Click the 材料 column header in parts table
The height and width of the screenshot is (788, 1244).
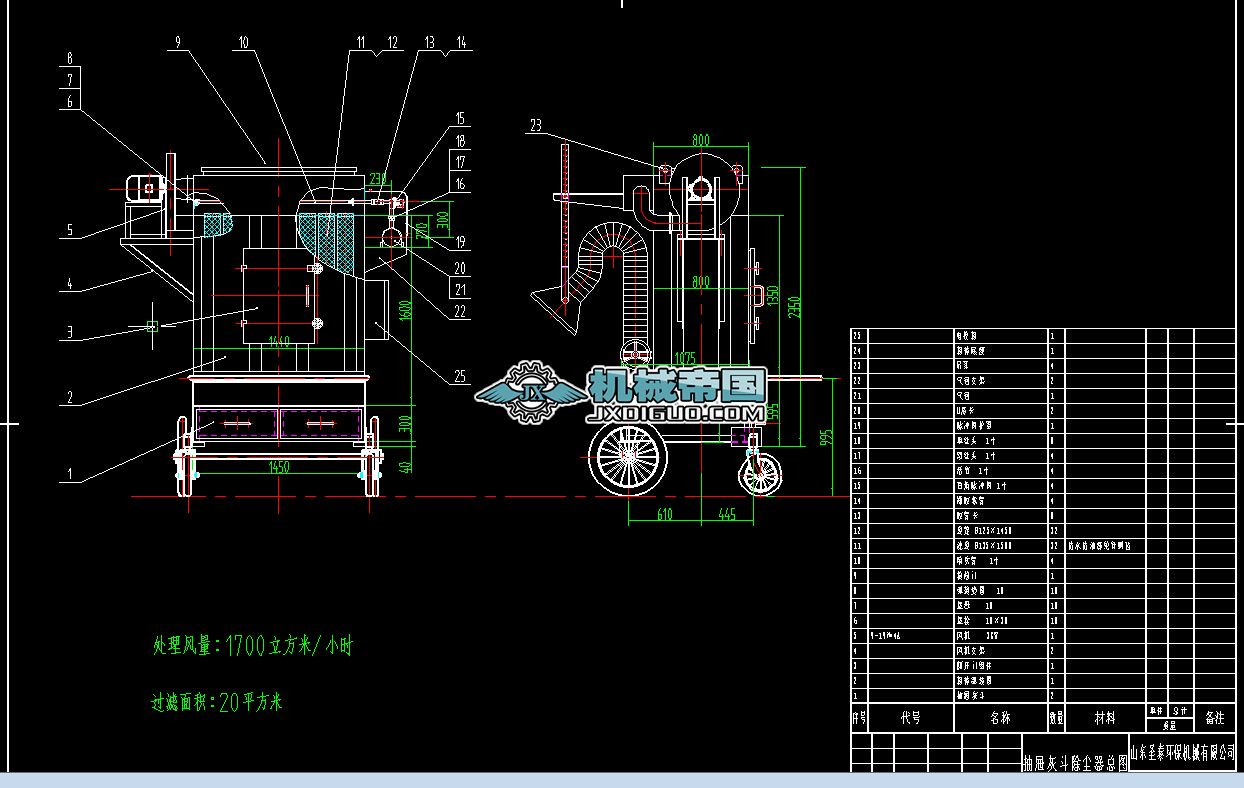click(1106, 718)
